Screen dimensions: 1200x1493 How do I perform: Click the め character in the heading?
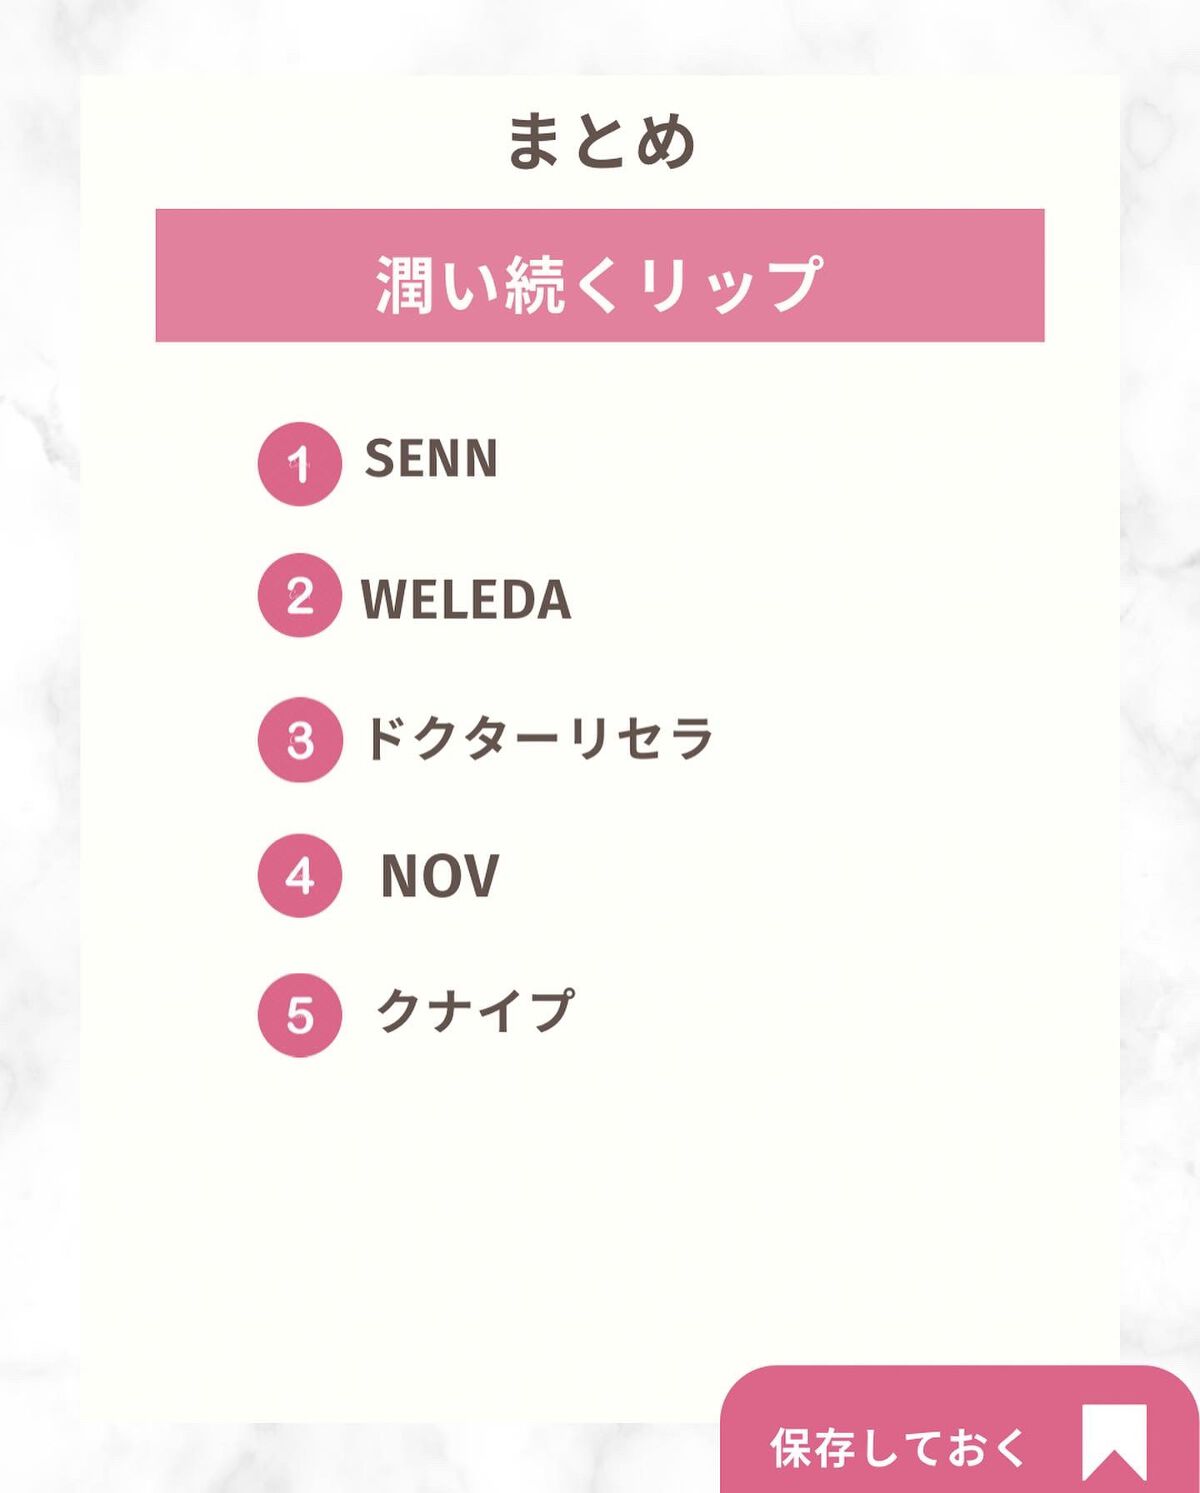[x=664, y=141]
